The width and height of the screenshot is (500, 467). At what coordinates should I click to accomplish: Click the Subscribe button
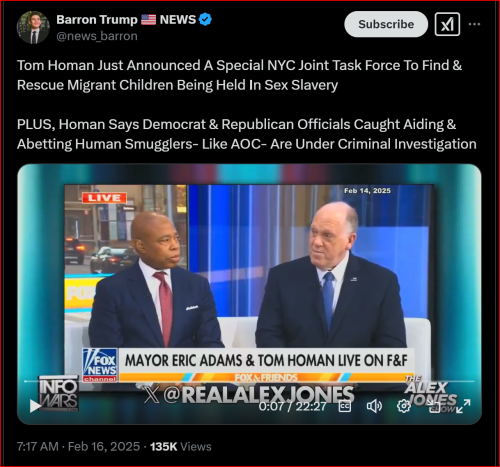point(386,24)
